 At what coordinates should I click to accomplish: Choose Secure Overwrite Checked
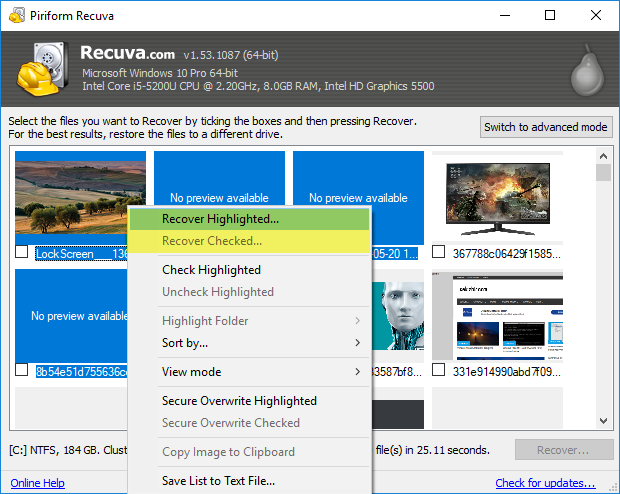(250, 423)
